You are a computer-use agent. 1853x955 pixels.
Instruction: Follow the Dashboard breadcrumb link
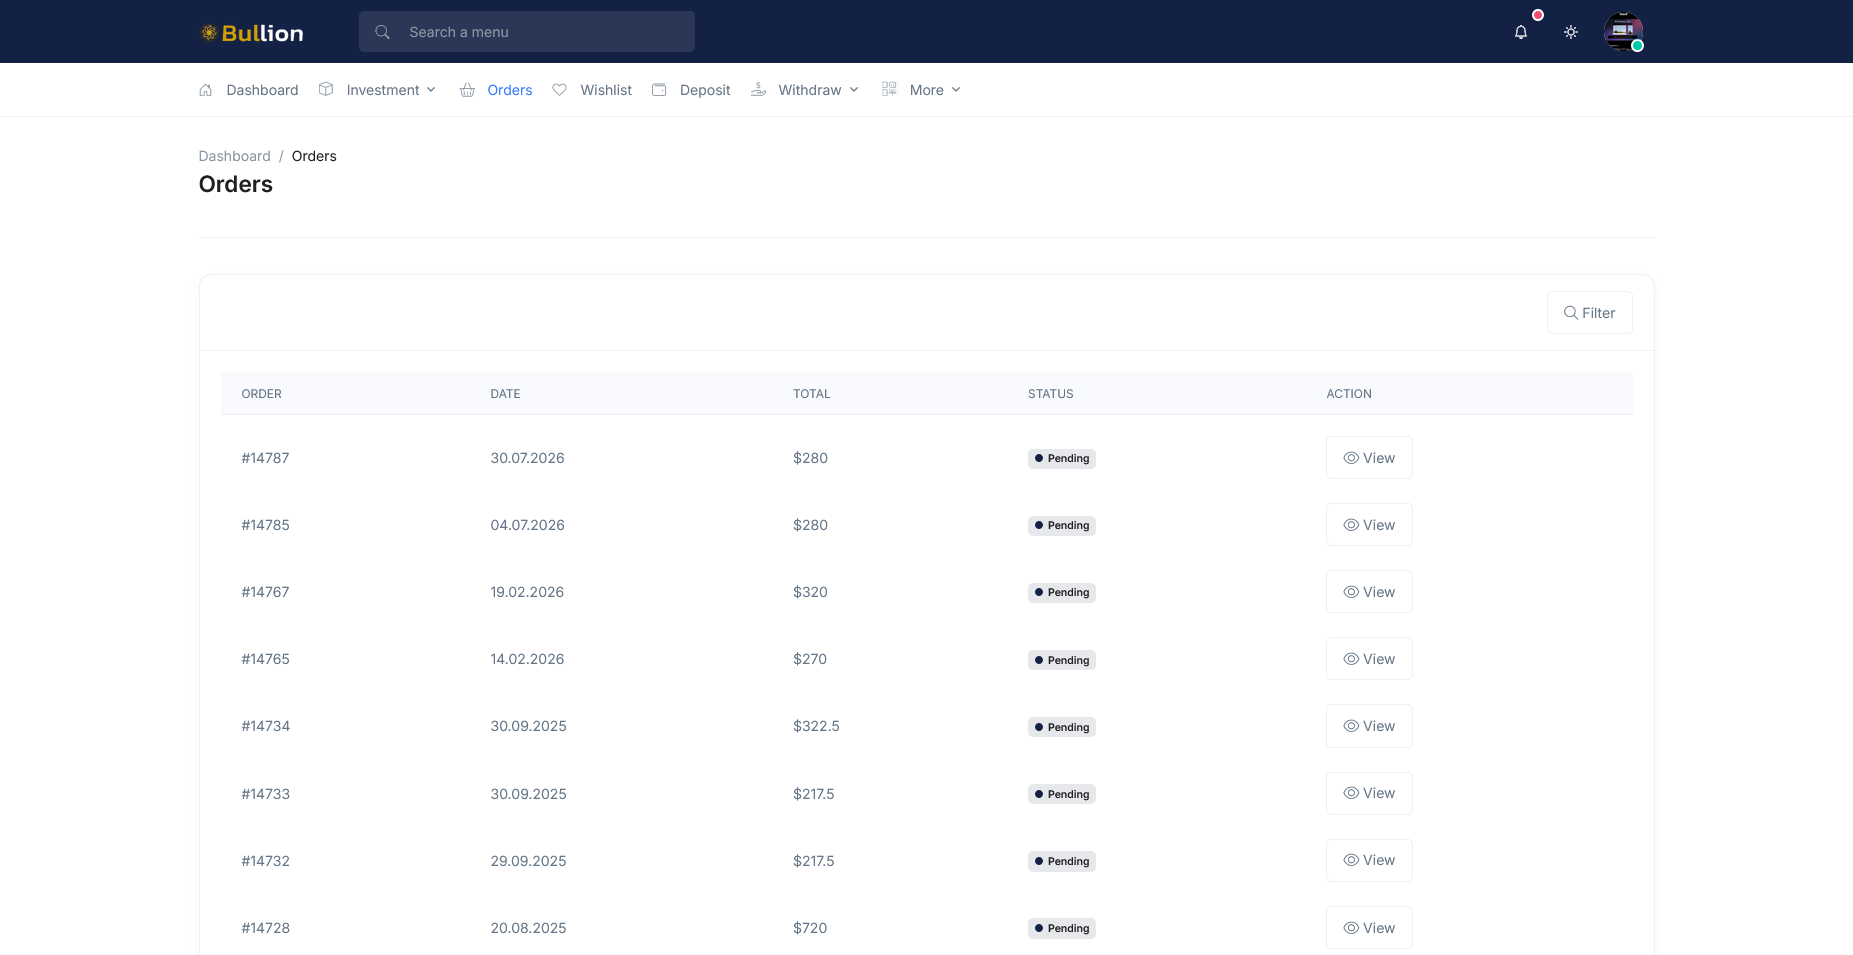coord(234,156)
